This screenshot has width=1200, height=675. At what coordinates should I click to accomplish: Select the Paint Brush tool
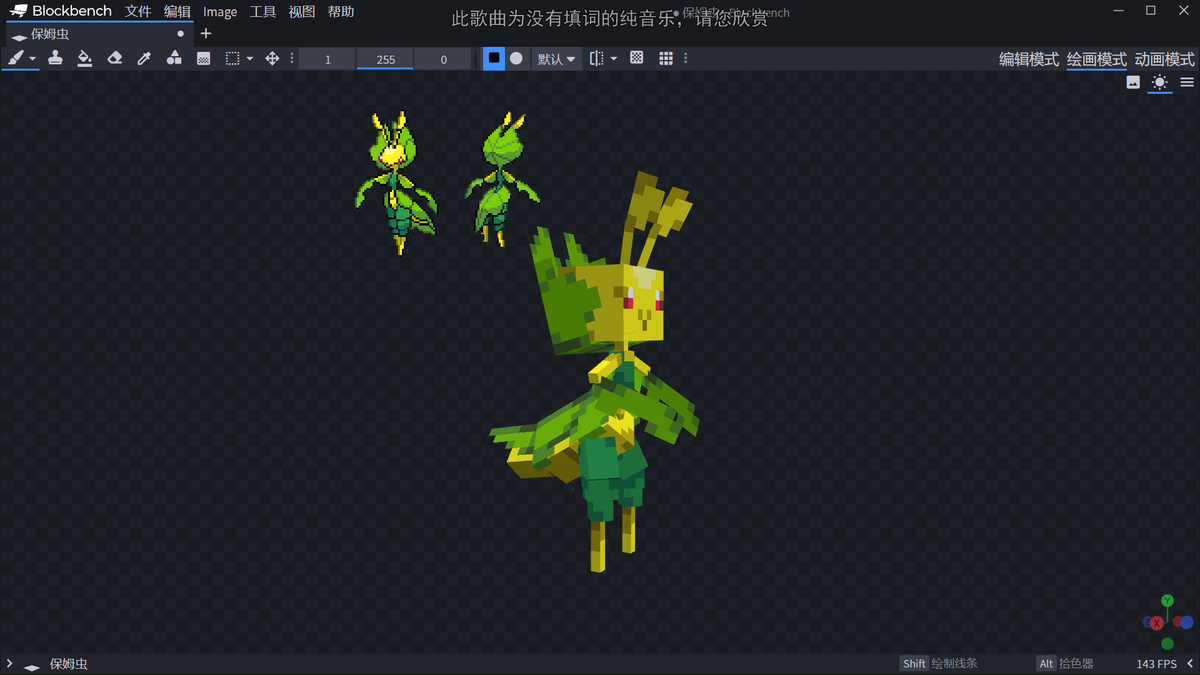(15, 58)
